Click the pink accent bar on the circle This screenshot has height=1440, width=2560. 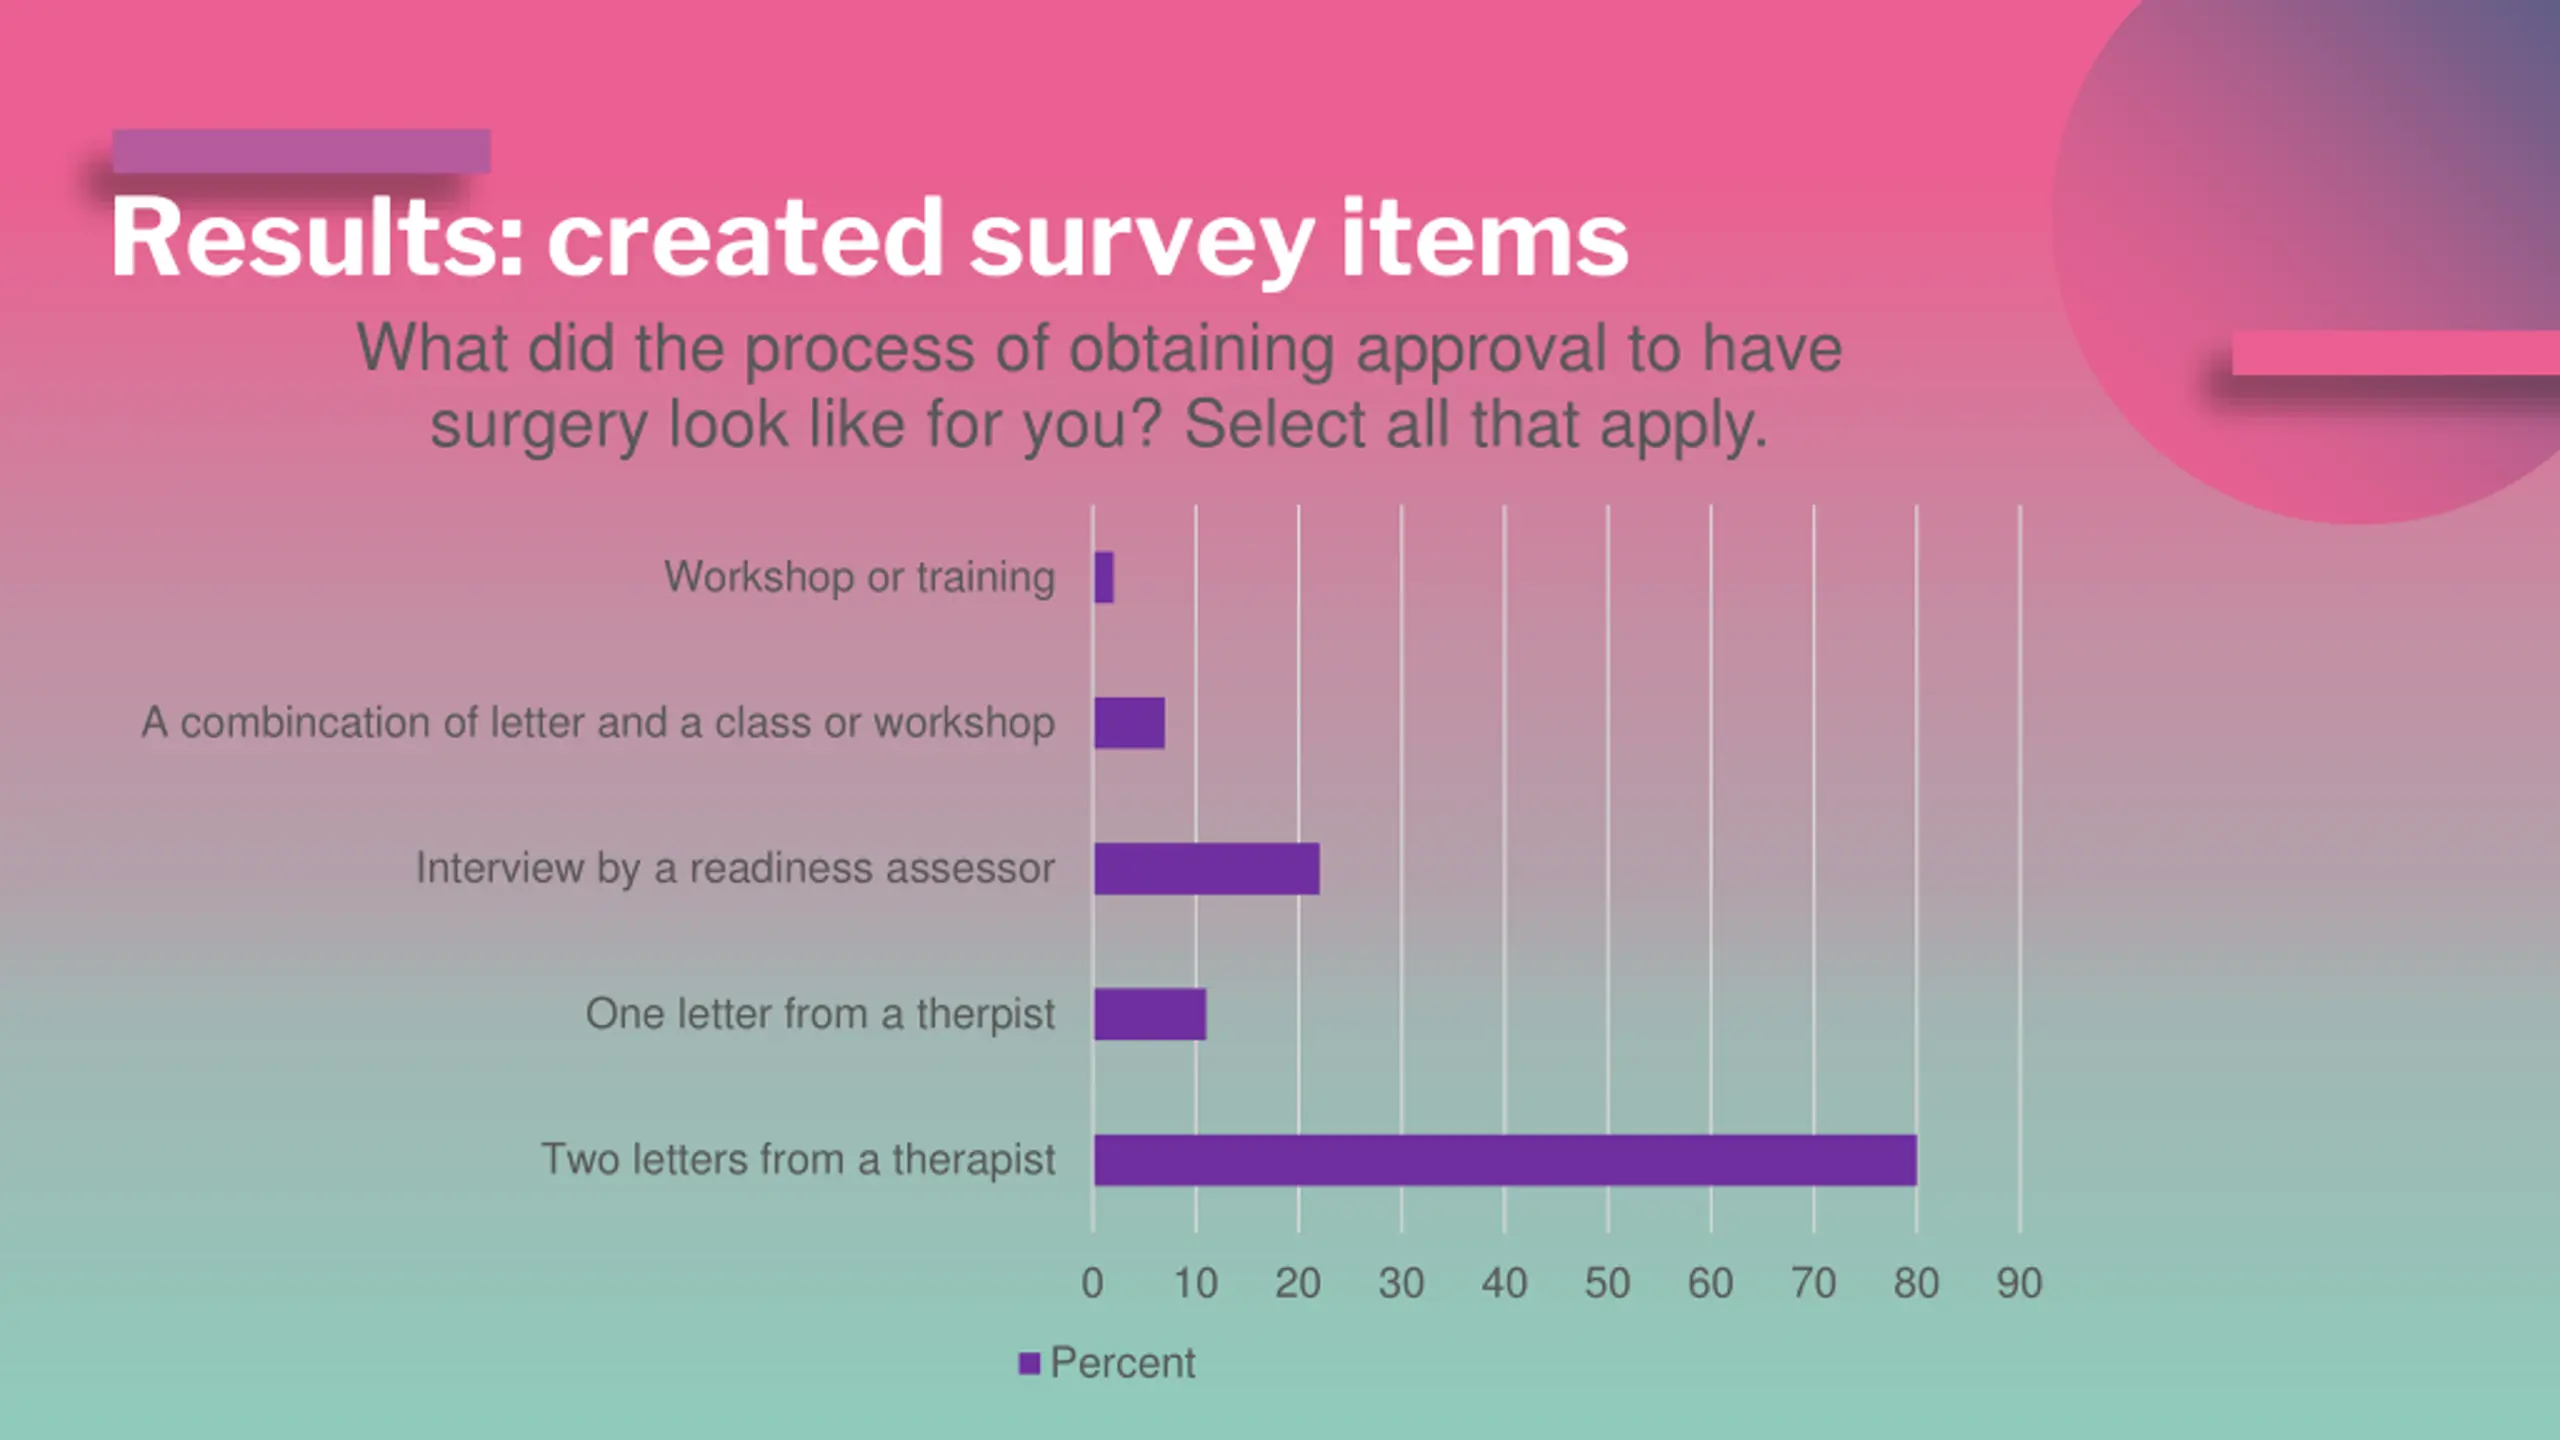click(x=2396, y=353)
